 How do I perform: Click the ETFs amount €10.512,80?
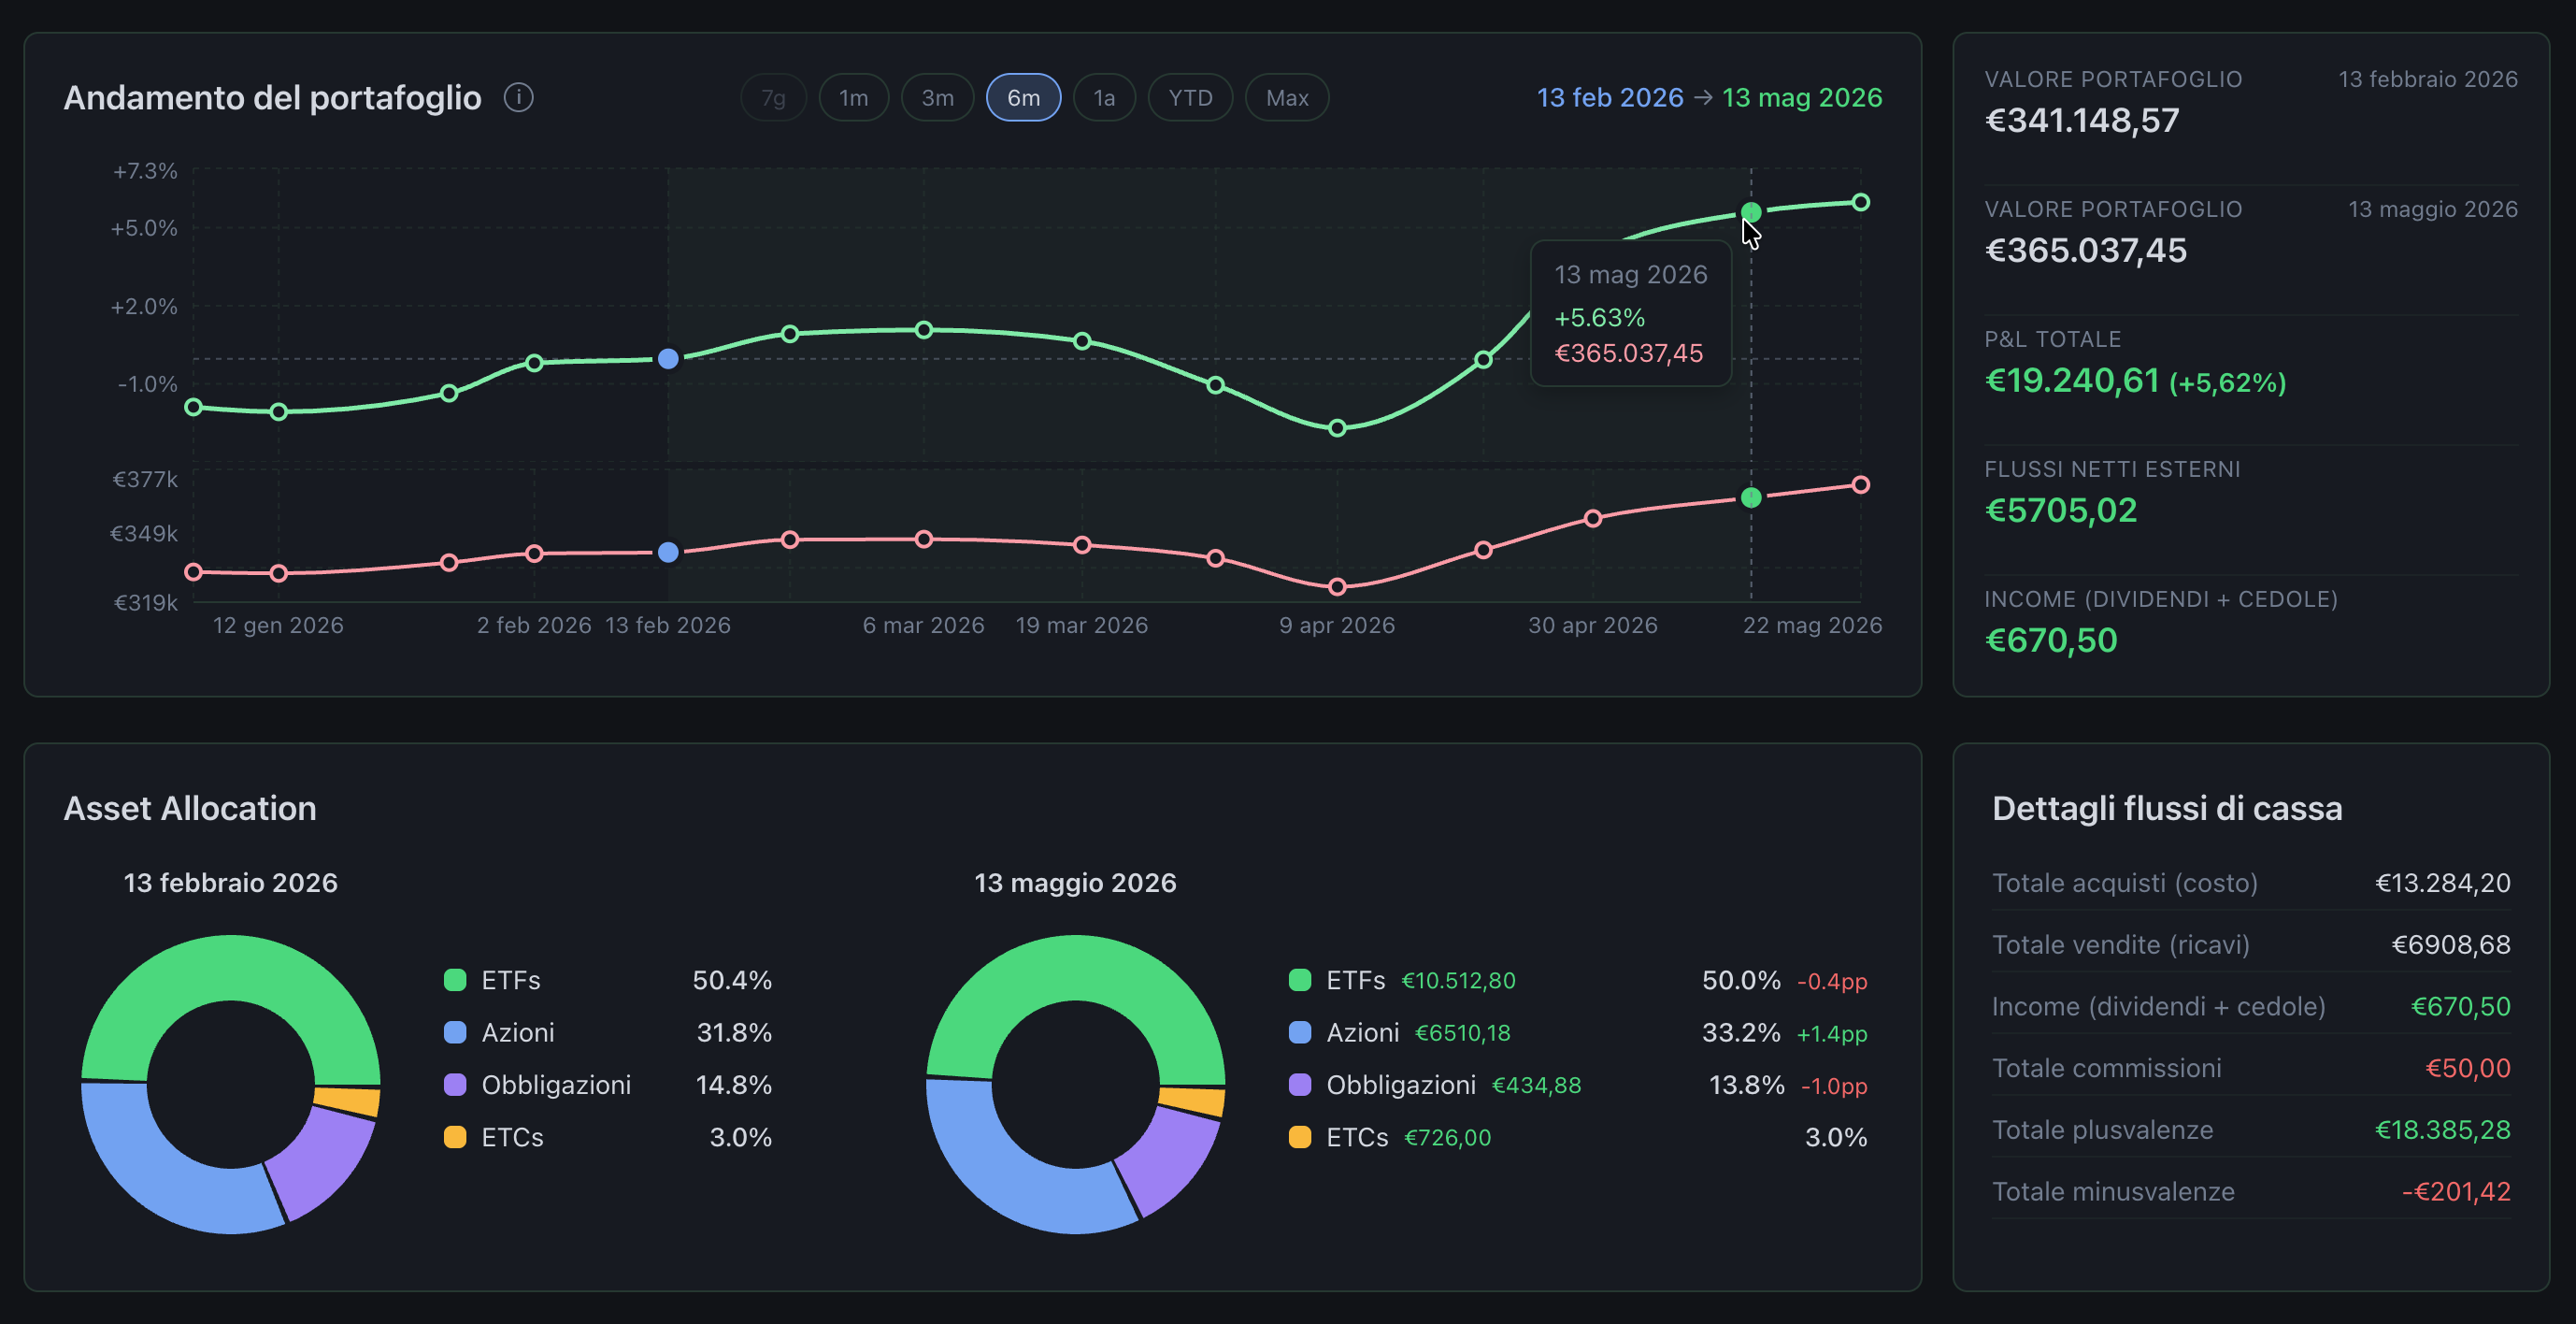click(x=1458, y=981)
